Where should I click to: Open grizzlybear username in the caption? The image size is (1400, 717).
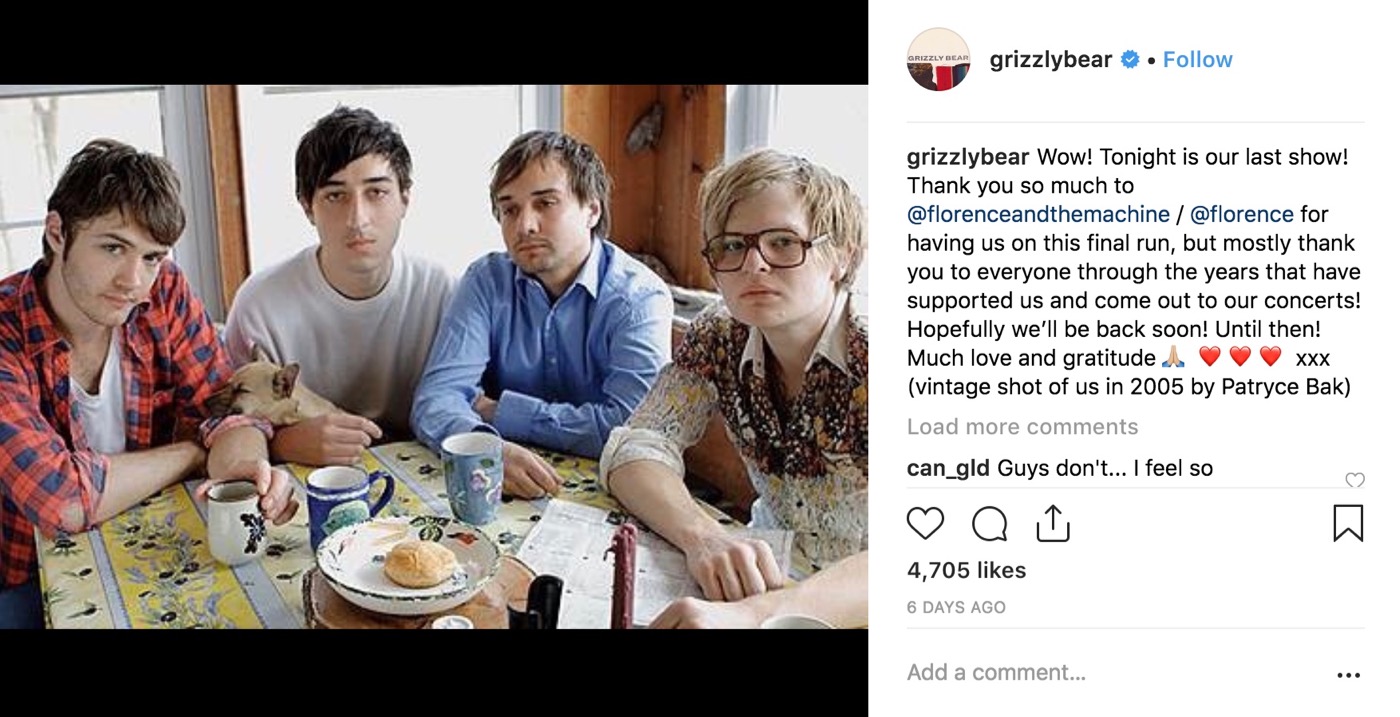click(x=968, y=157)
